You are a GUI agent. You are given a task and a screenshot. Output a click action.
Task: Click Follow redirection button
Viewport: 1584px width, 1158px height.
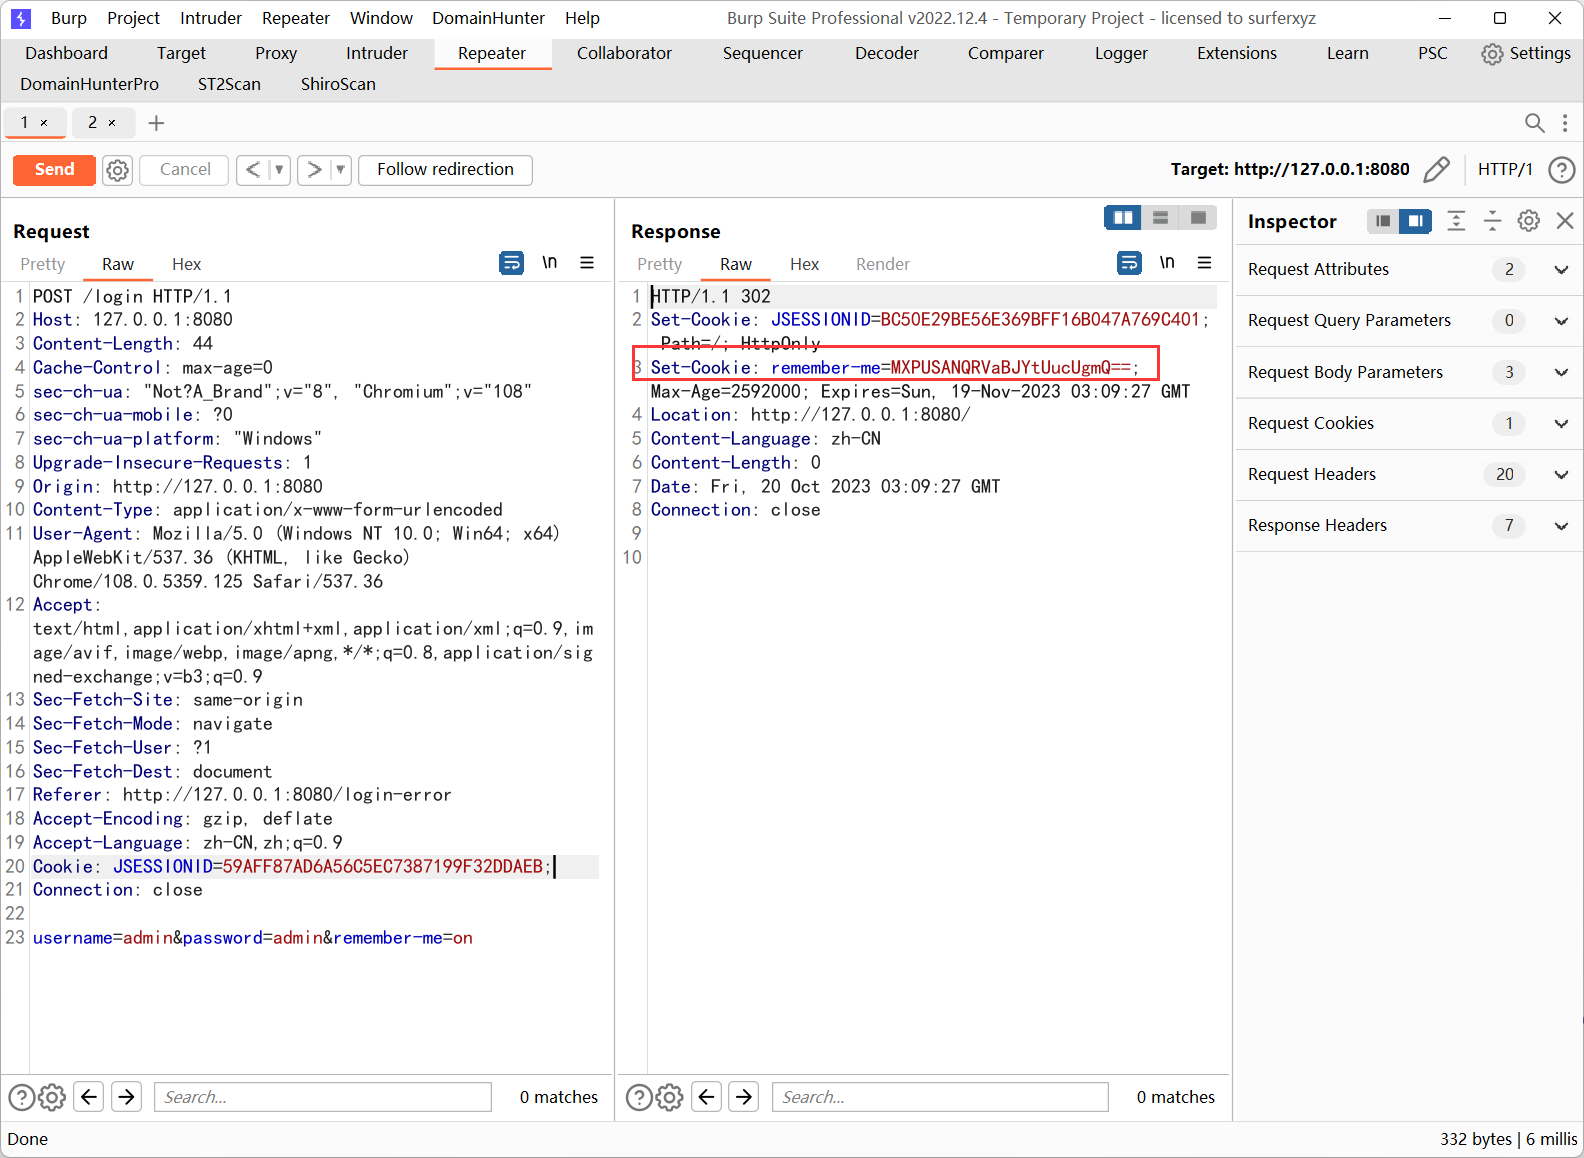(445, 170)
